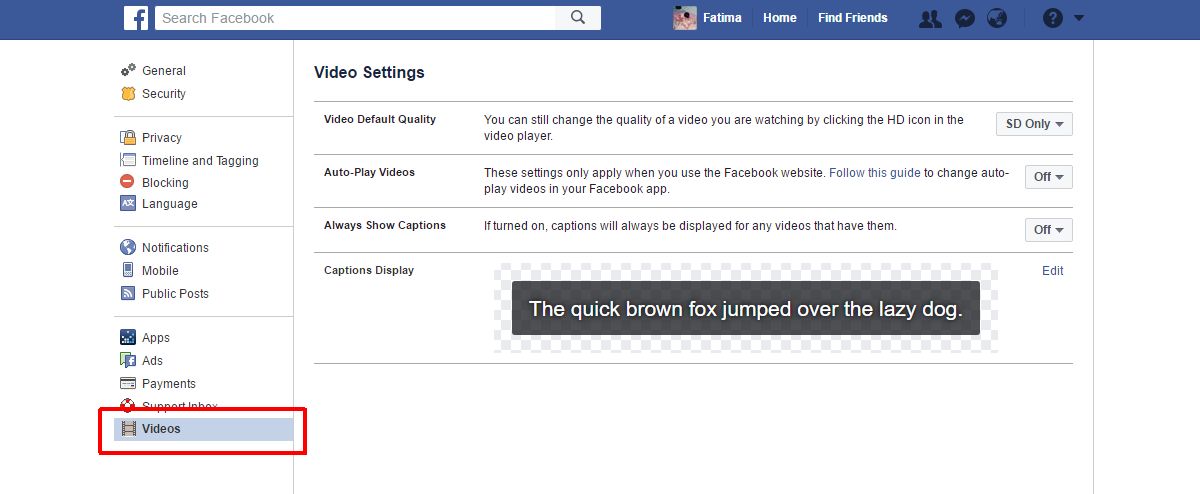The image size is (1200, 494).
Task: Click the Privacy lock icon
Action: coord(128,137)
